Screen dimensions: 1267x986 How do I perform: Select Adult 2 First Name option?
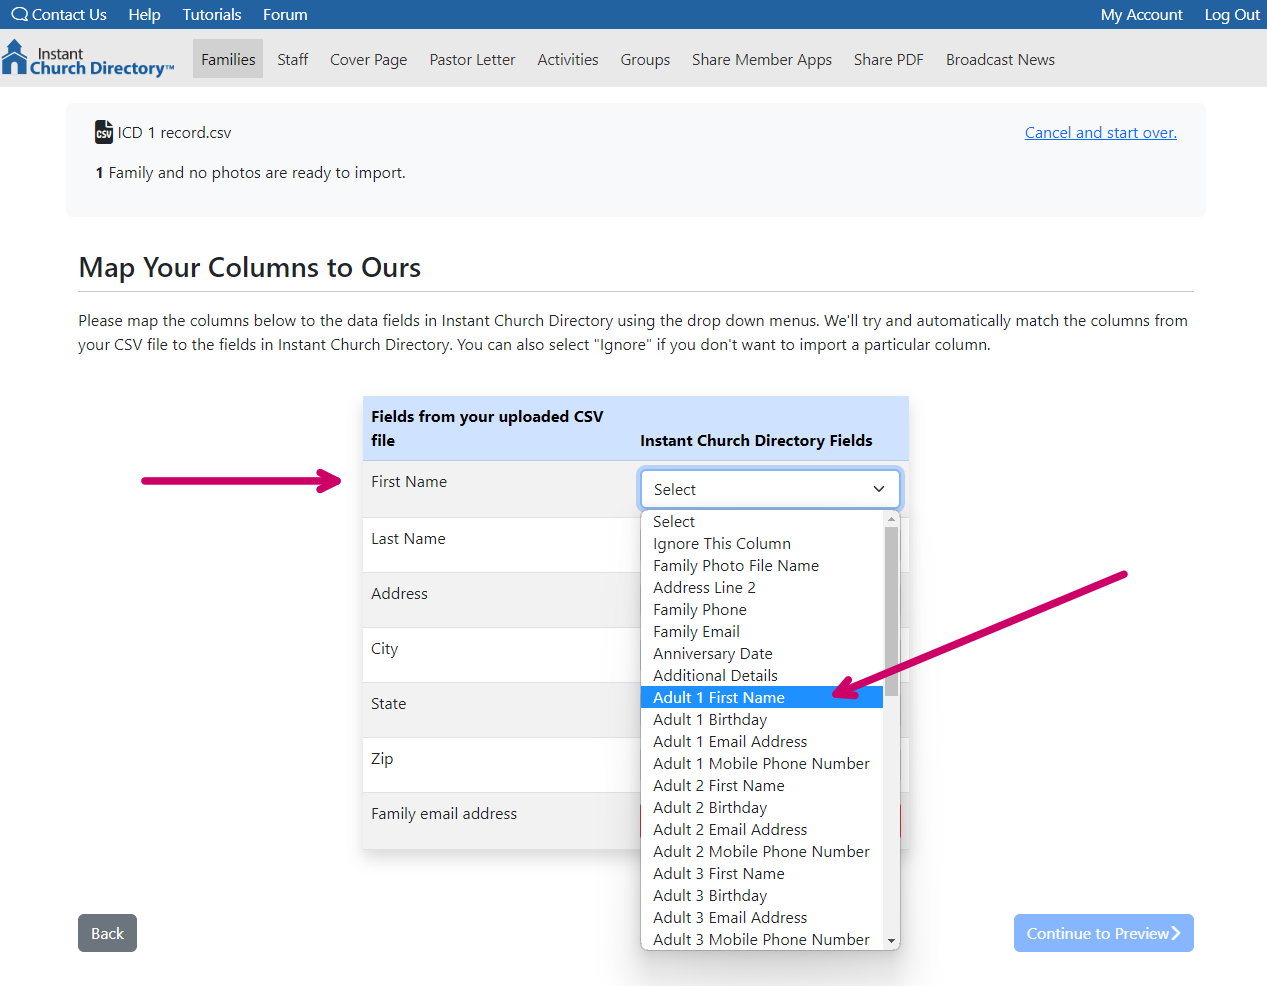[x=762, y=785]
